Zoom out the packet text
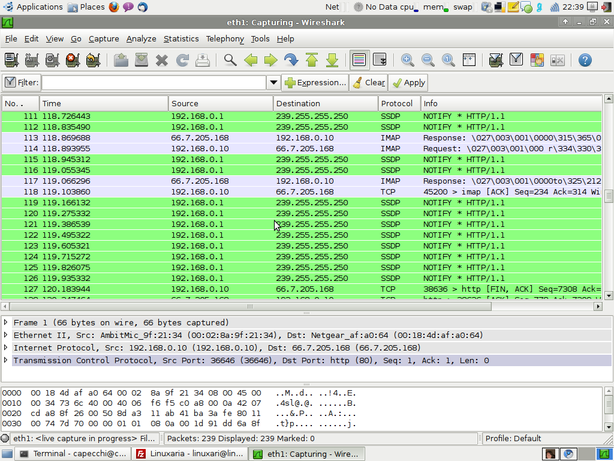Screen dimensions: 614x461 pyautogui.click(x=428, y=60)
